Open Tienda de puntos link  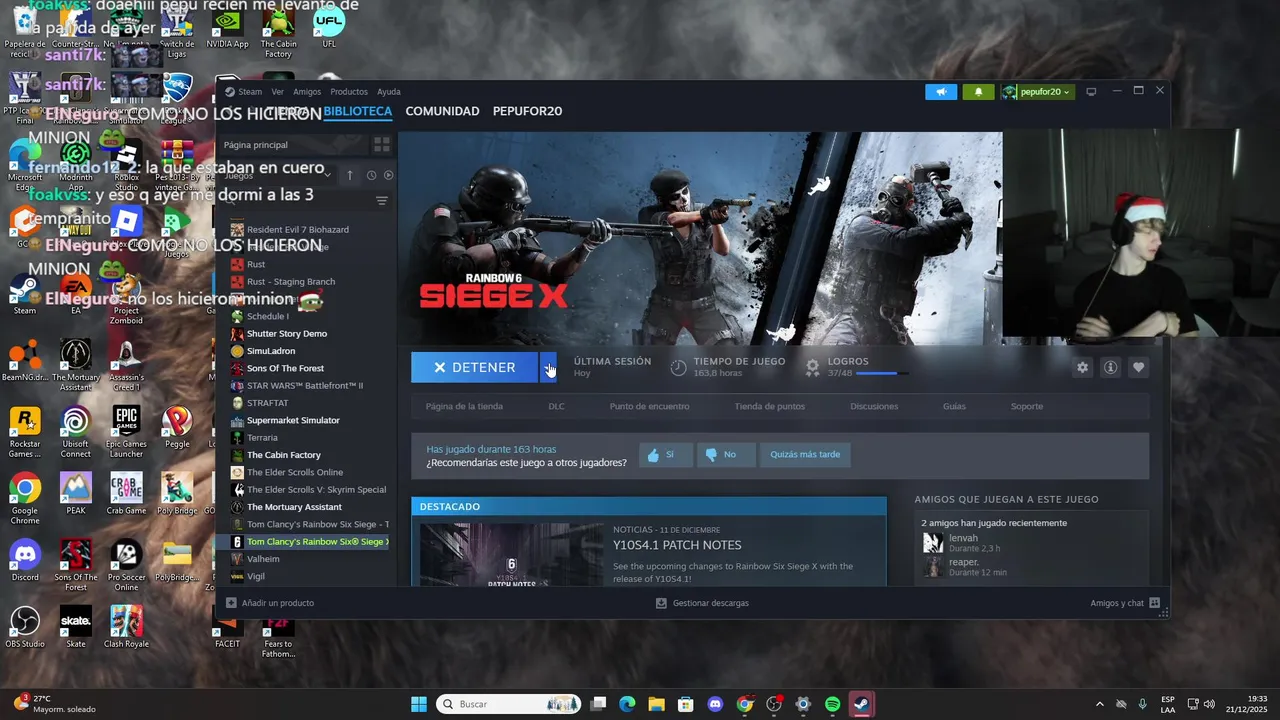pos(769,406)
